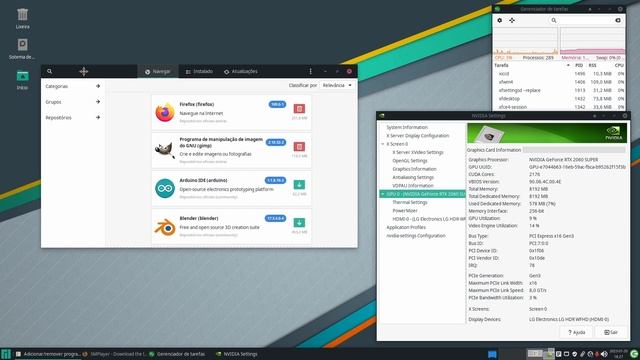Open the Manjaro start menu icon
The height and width of the screenshot is (360, 640).
6,354
